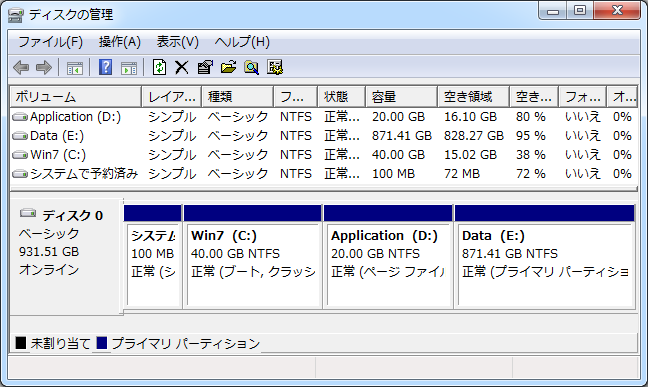This screenshot has height=387, width=648.
Task: Select the システムで予約済み volume row
Action: pyautogui.click(x=324, y=174)
